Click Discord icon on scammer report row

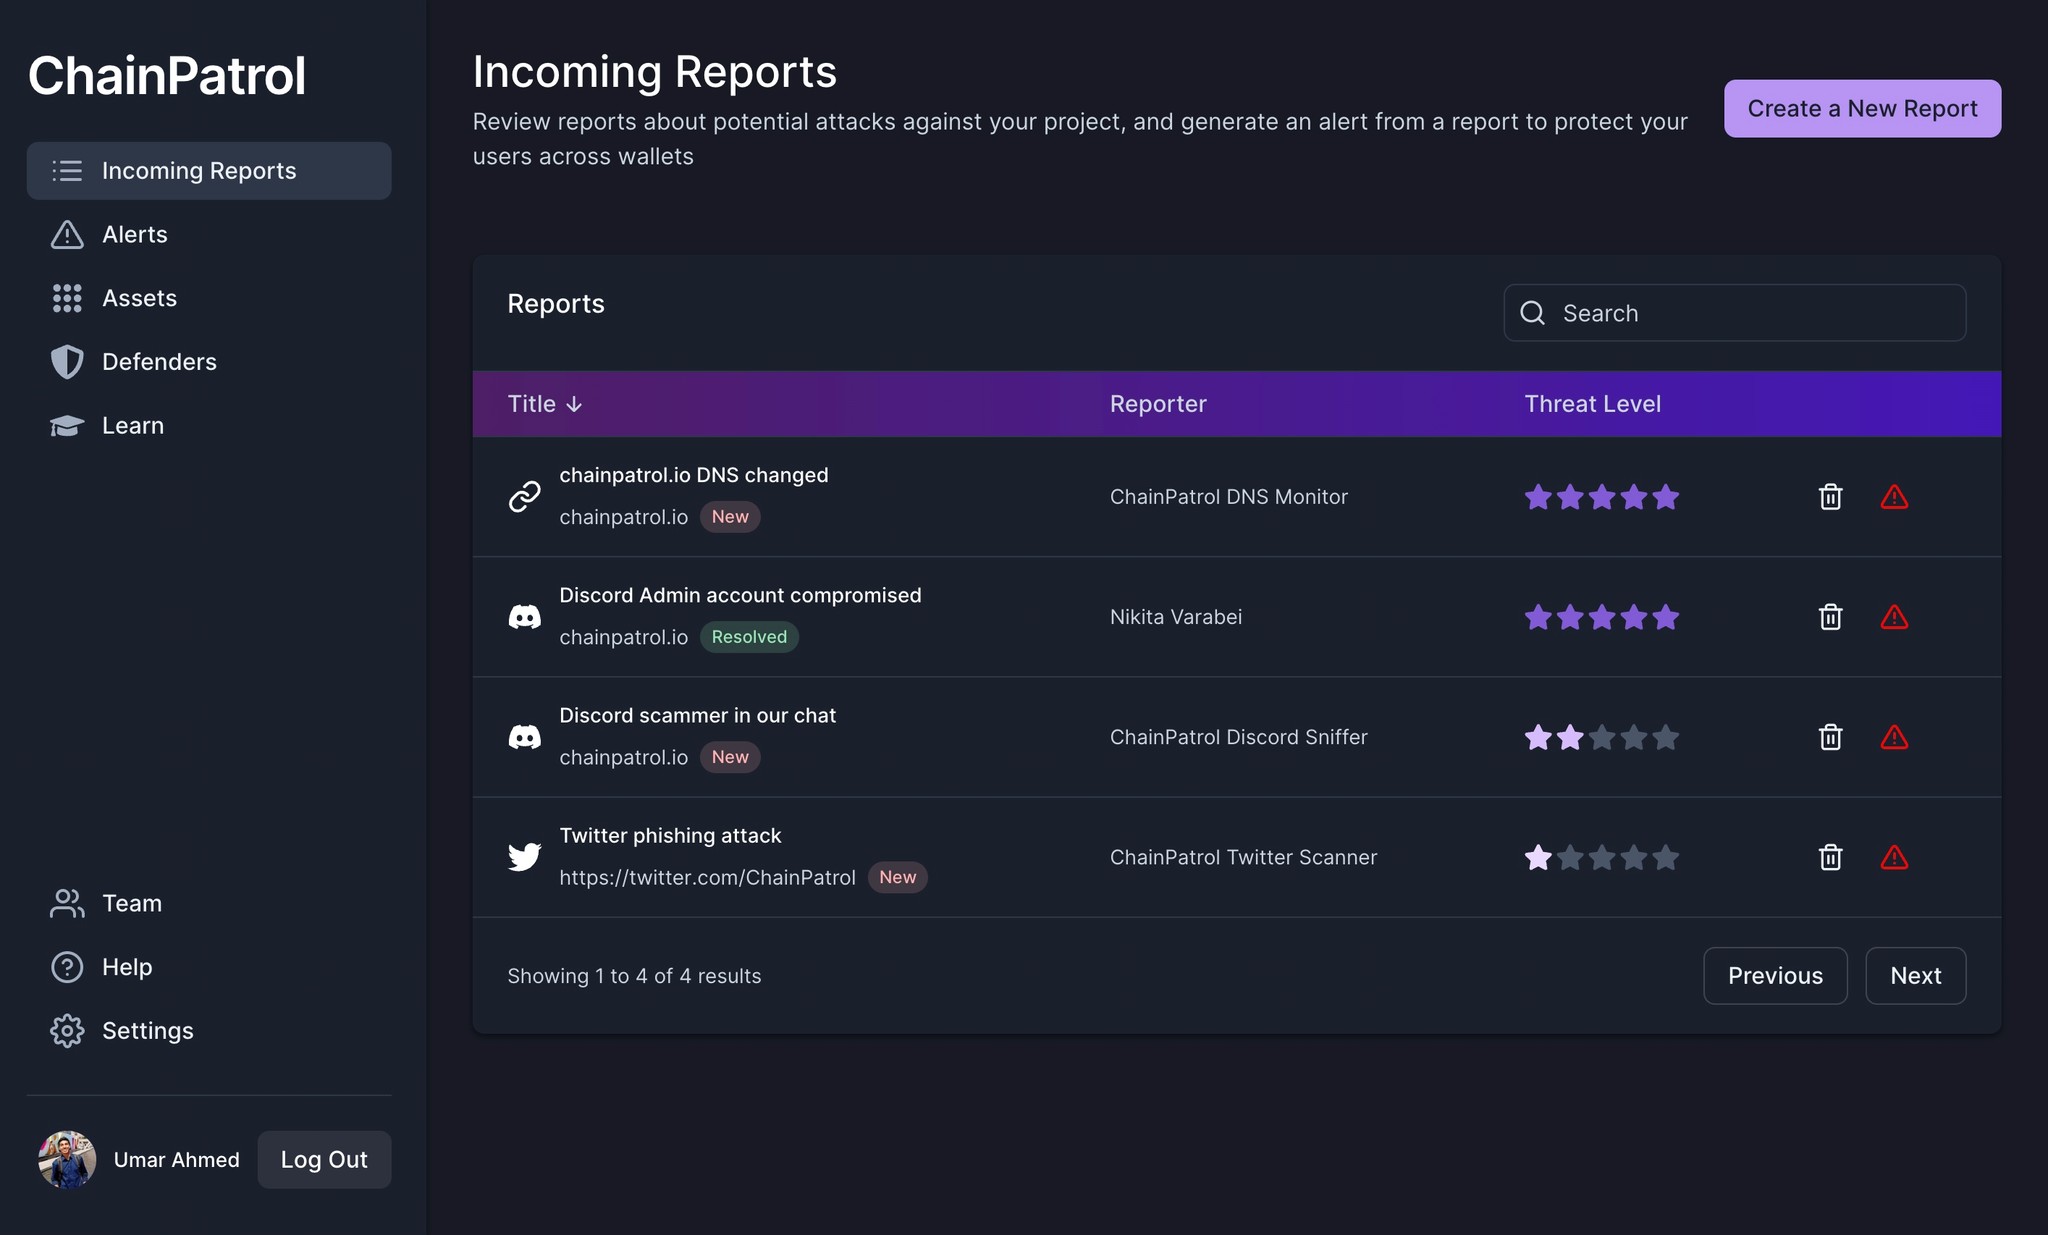pyautogui.click(x=524, y=737)
